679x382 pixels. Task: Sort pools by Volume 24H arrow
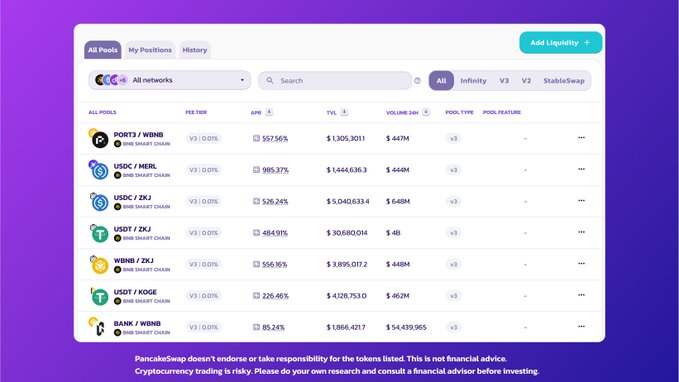pyautogui.click(x=426, y=112)
